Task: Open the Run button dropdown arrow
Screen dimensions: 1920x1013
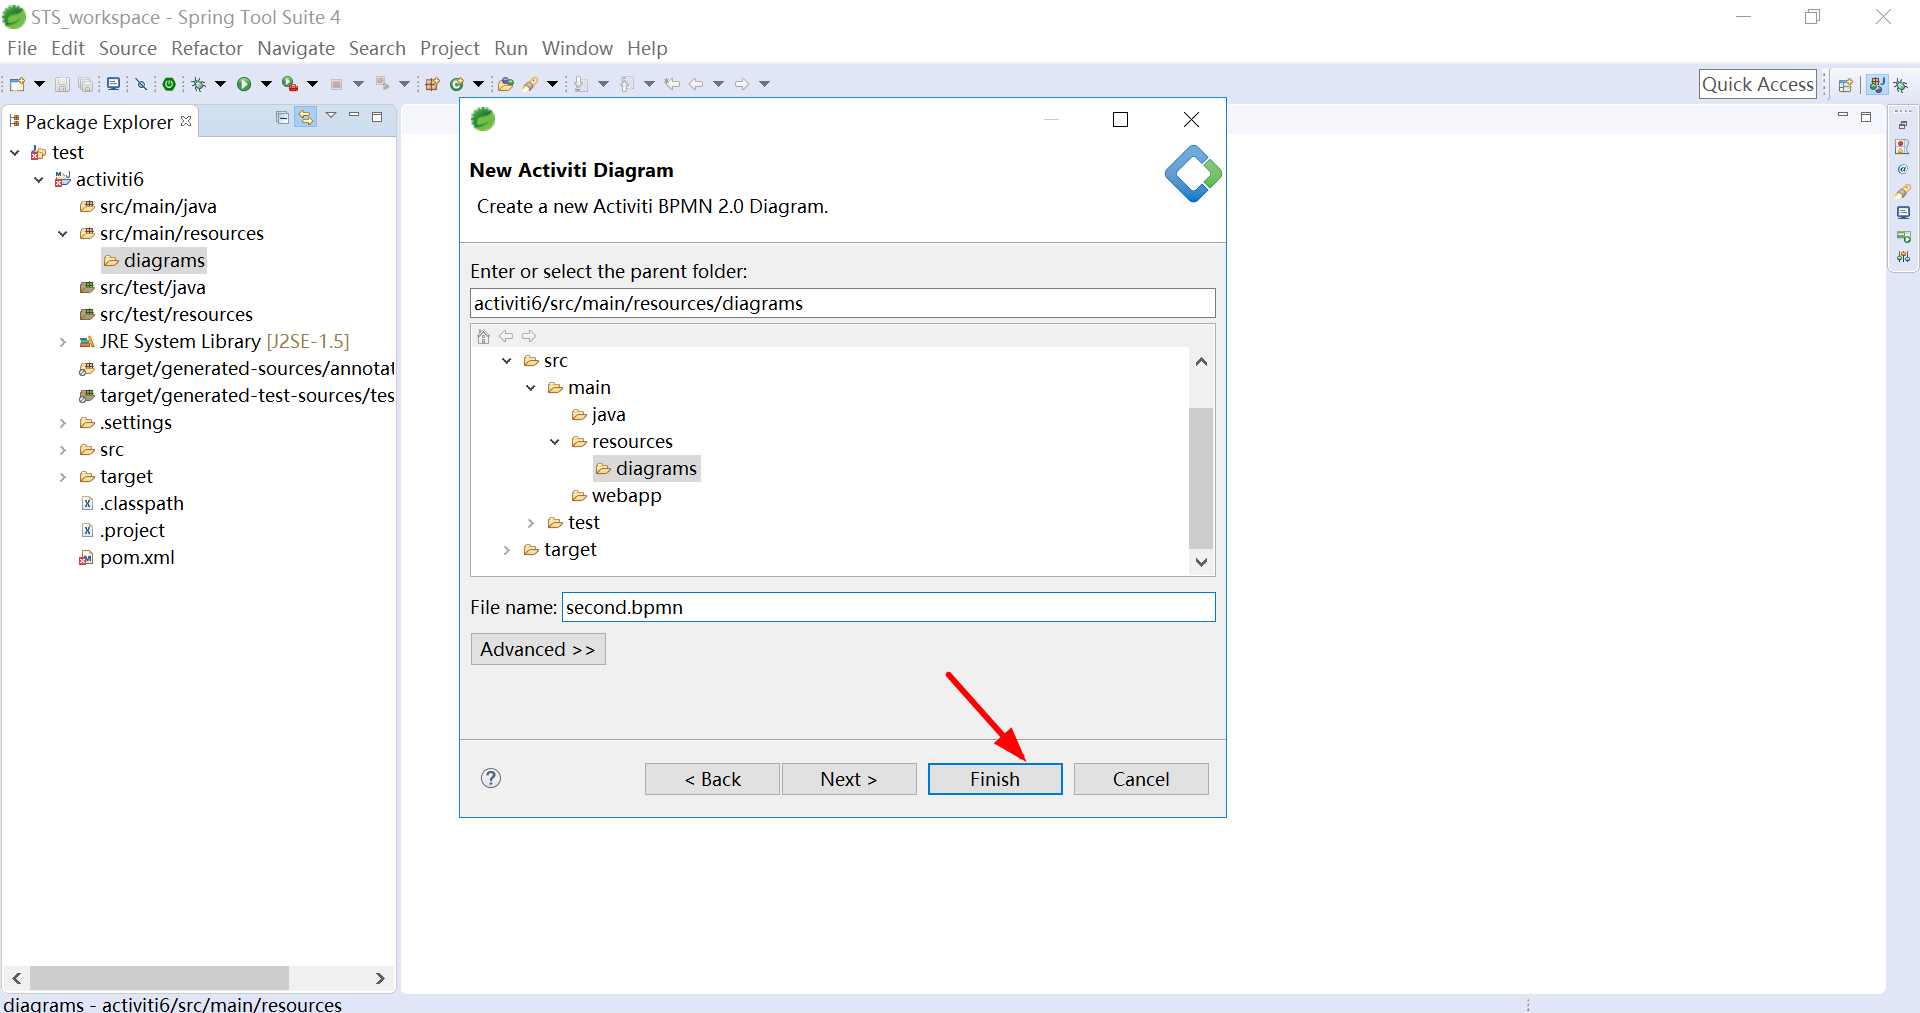Action: click(267, 84)
